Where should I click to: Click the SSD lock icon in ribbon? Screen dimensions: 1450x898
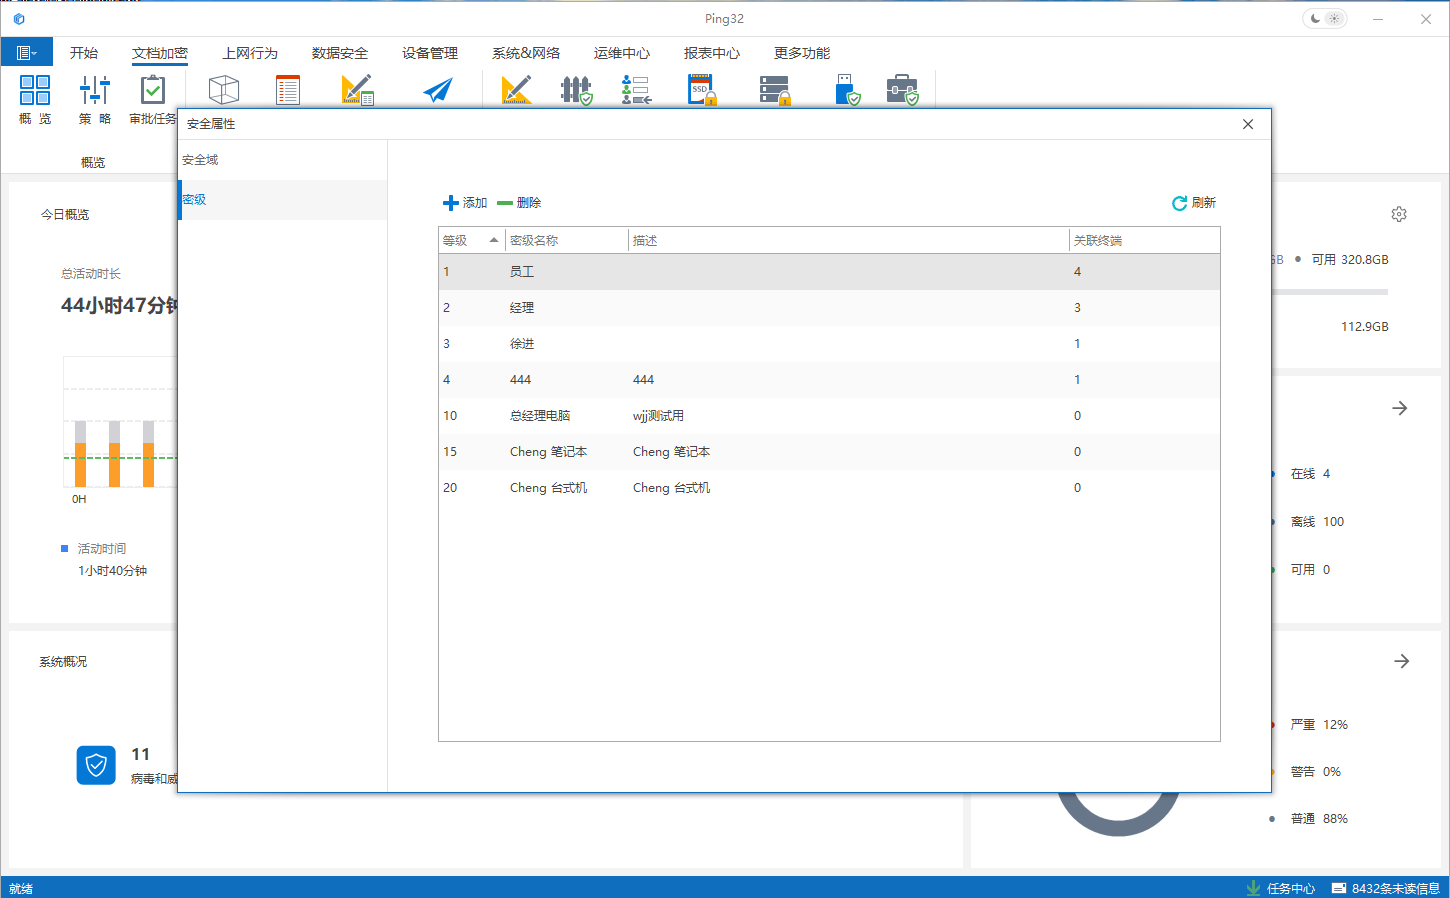[x=702, y=90]
